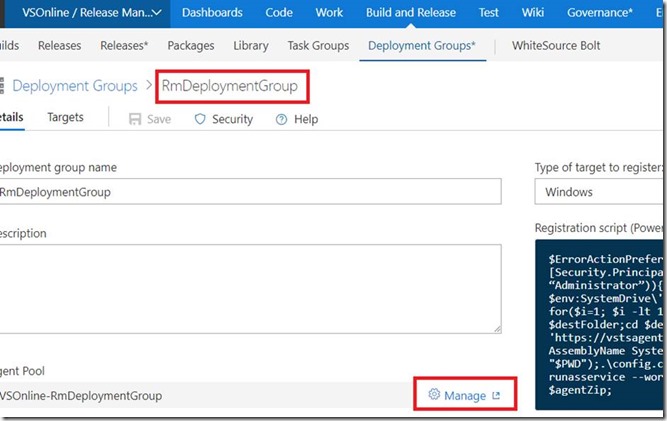Open the Dashboards hub
This screenshot has height=421, width=667.
212,13
